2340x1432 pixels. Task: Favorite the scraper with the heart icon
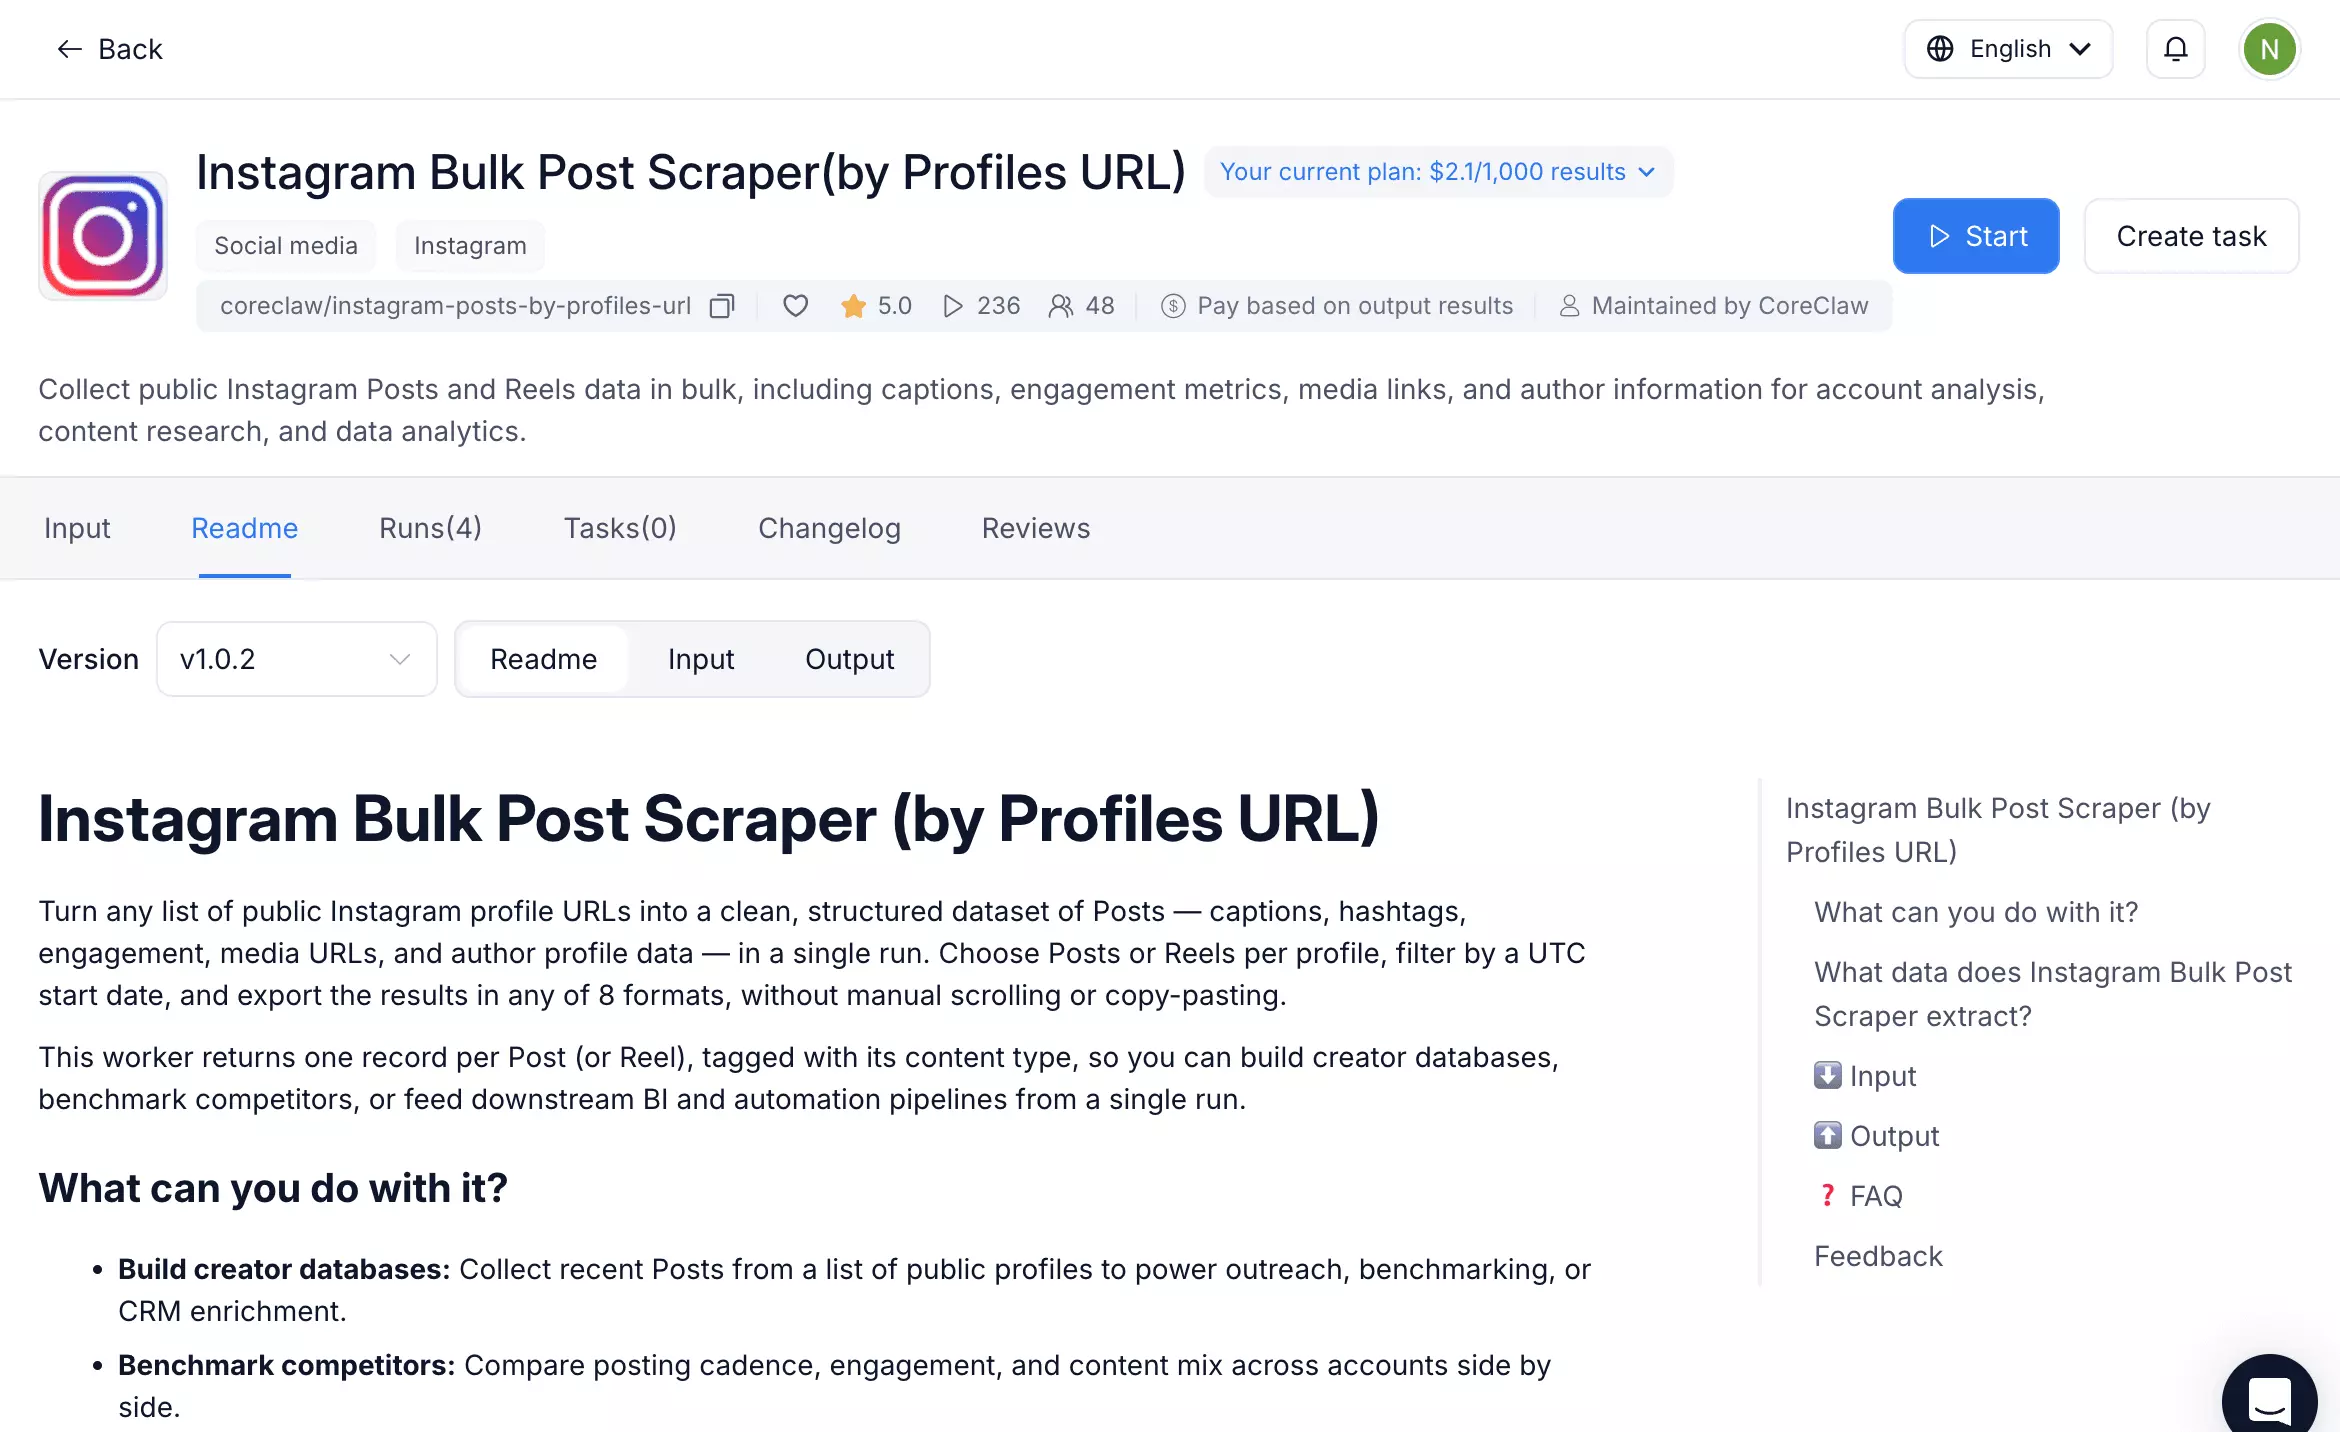796,306
